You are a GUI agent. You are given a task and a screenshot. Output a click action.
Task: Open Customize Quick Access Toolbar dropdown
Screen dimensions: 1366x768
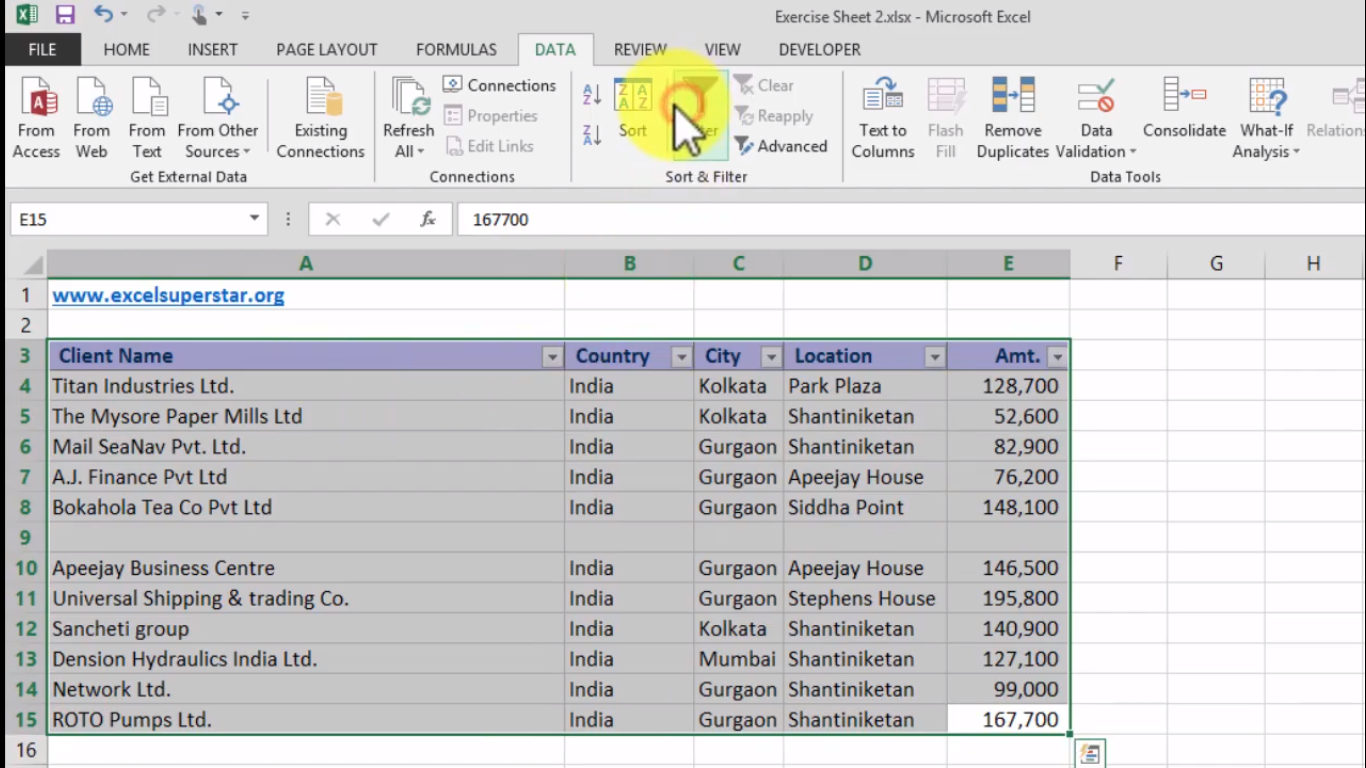click(x=245, y=16)
